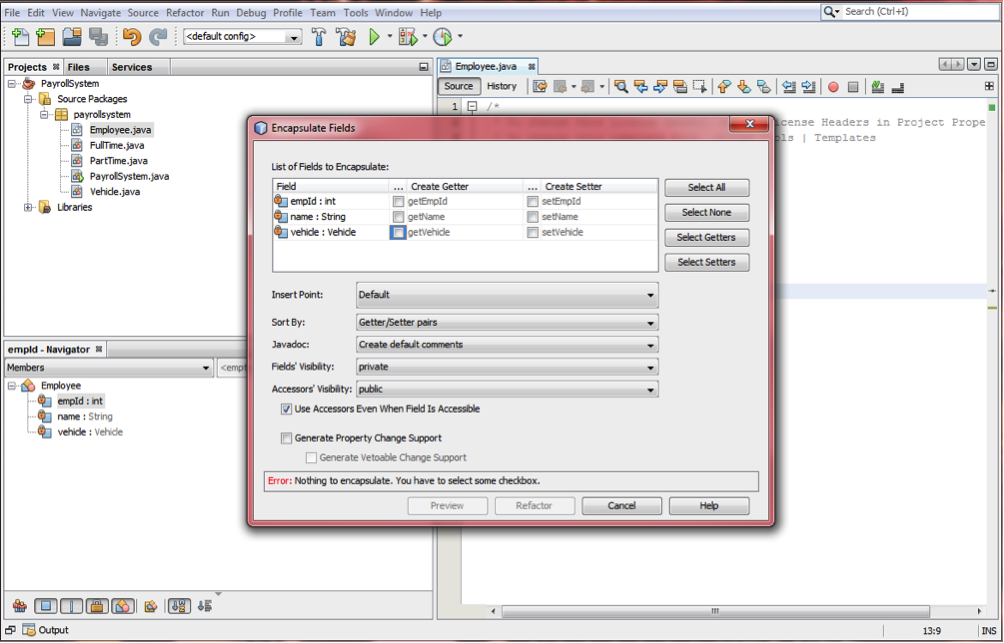Check the setEmpId setter checkbox
Screen dimensions: 1004x643
[532, 201]
